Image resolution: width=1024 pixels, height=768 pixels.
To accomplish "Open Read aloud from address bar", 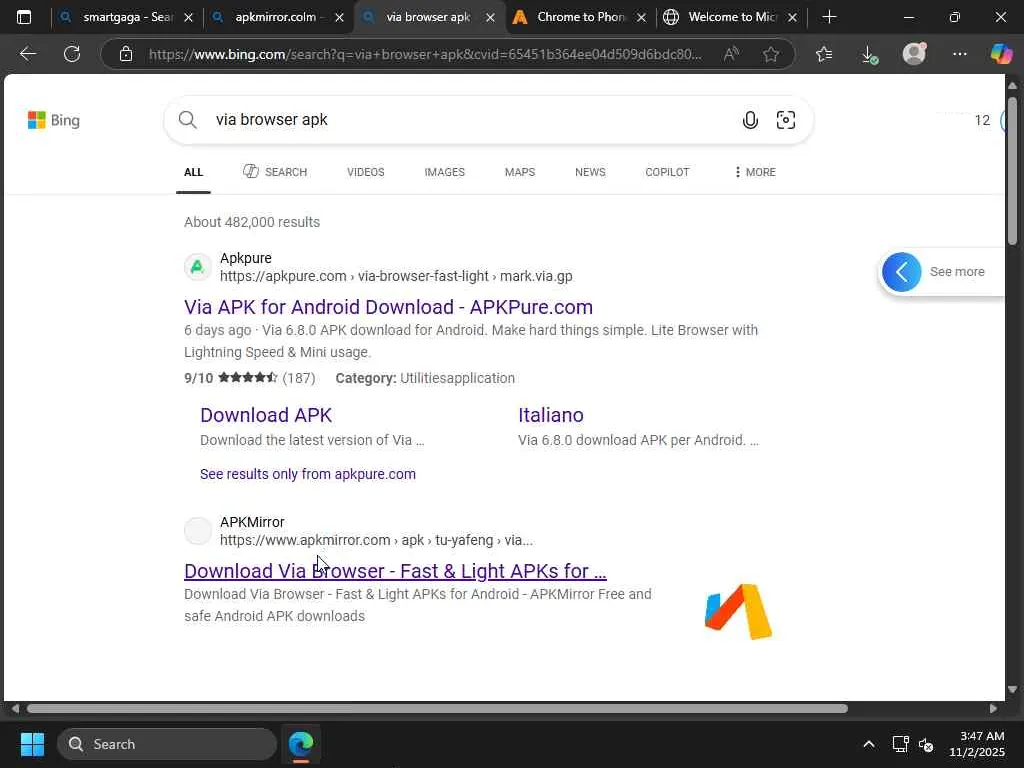I will 731,54.
